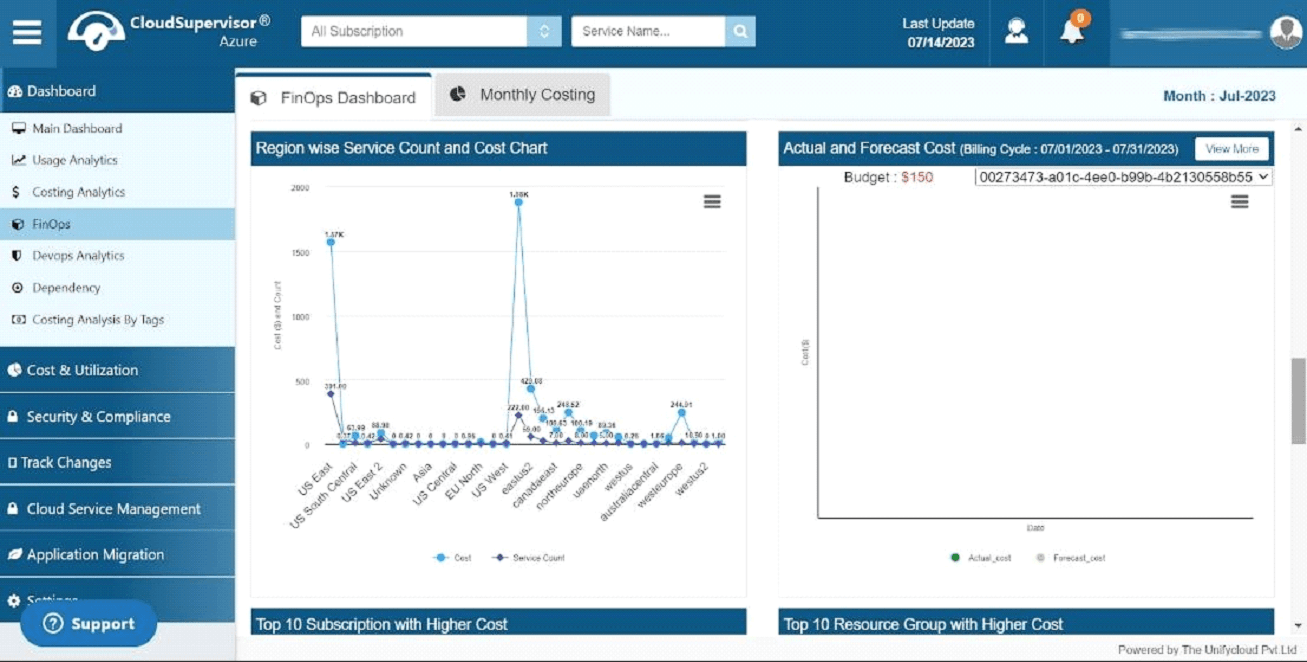Click the support agent headset icon
The height and width of the screenshot is (662, 1307).
click(x=1017, y=31)
